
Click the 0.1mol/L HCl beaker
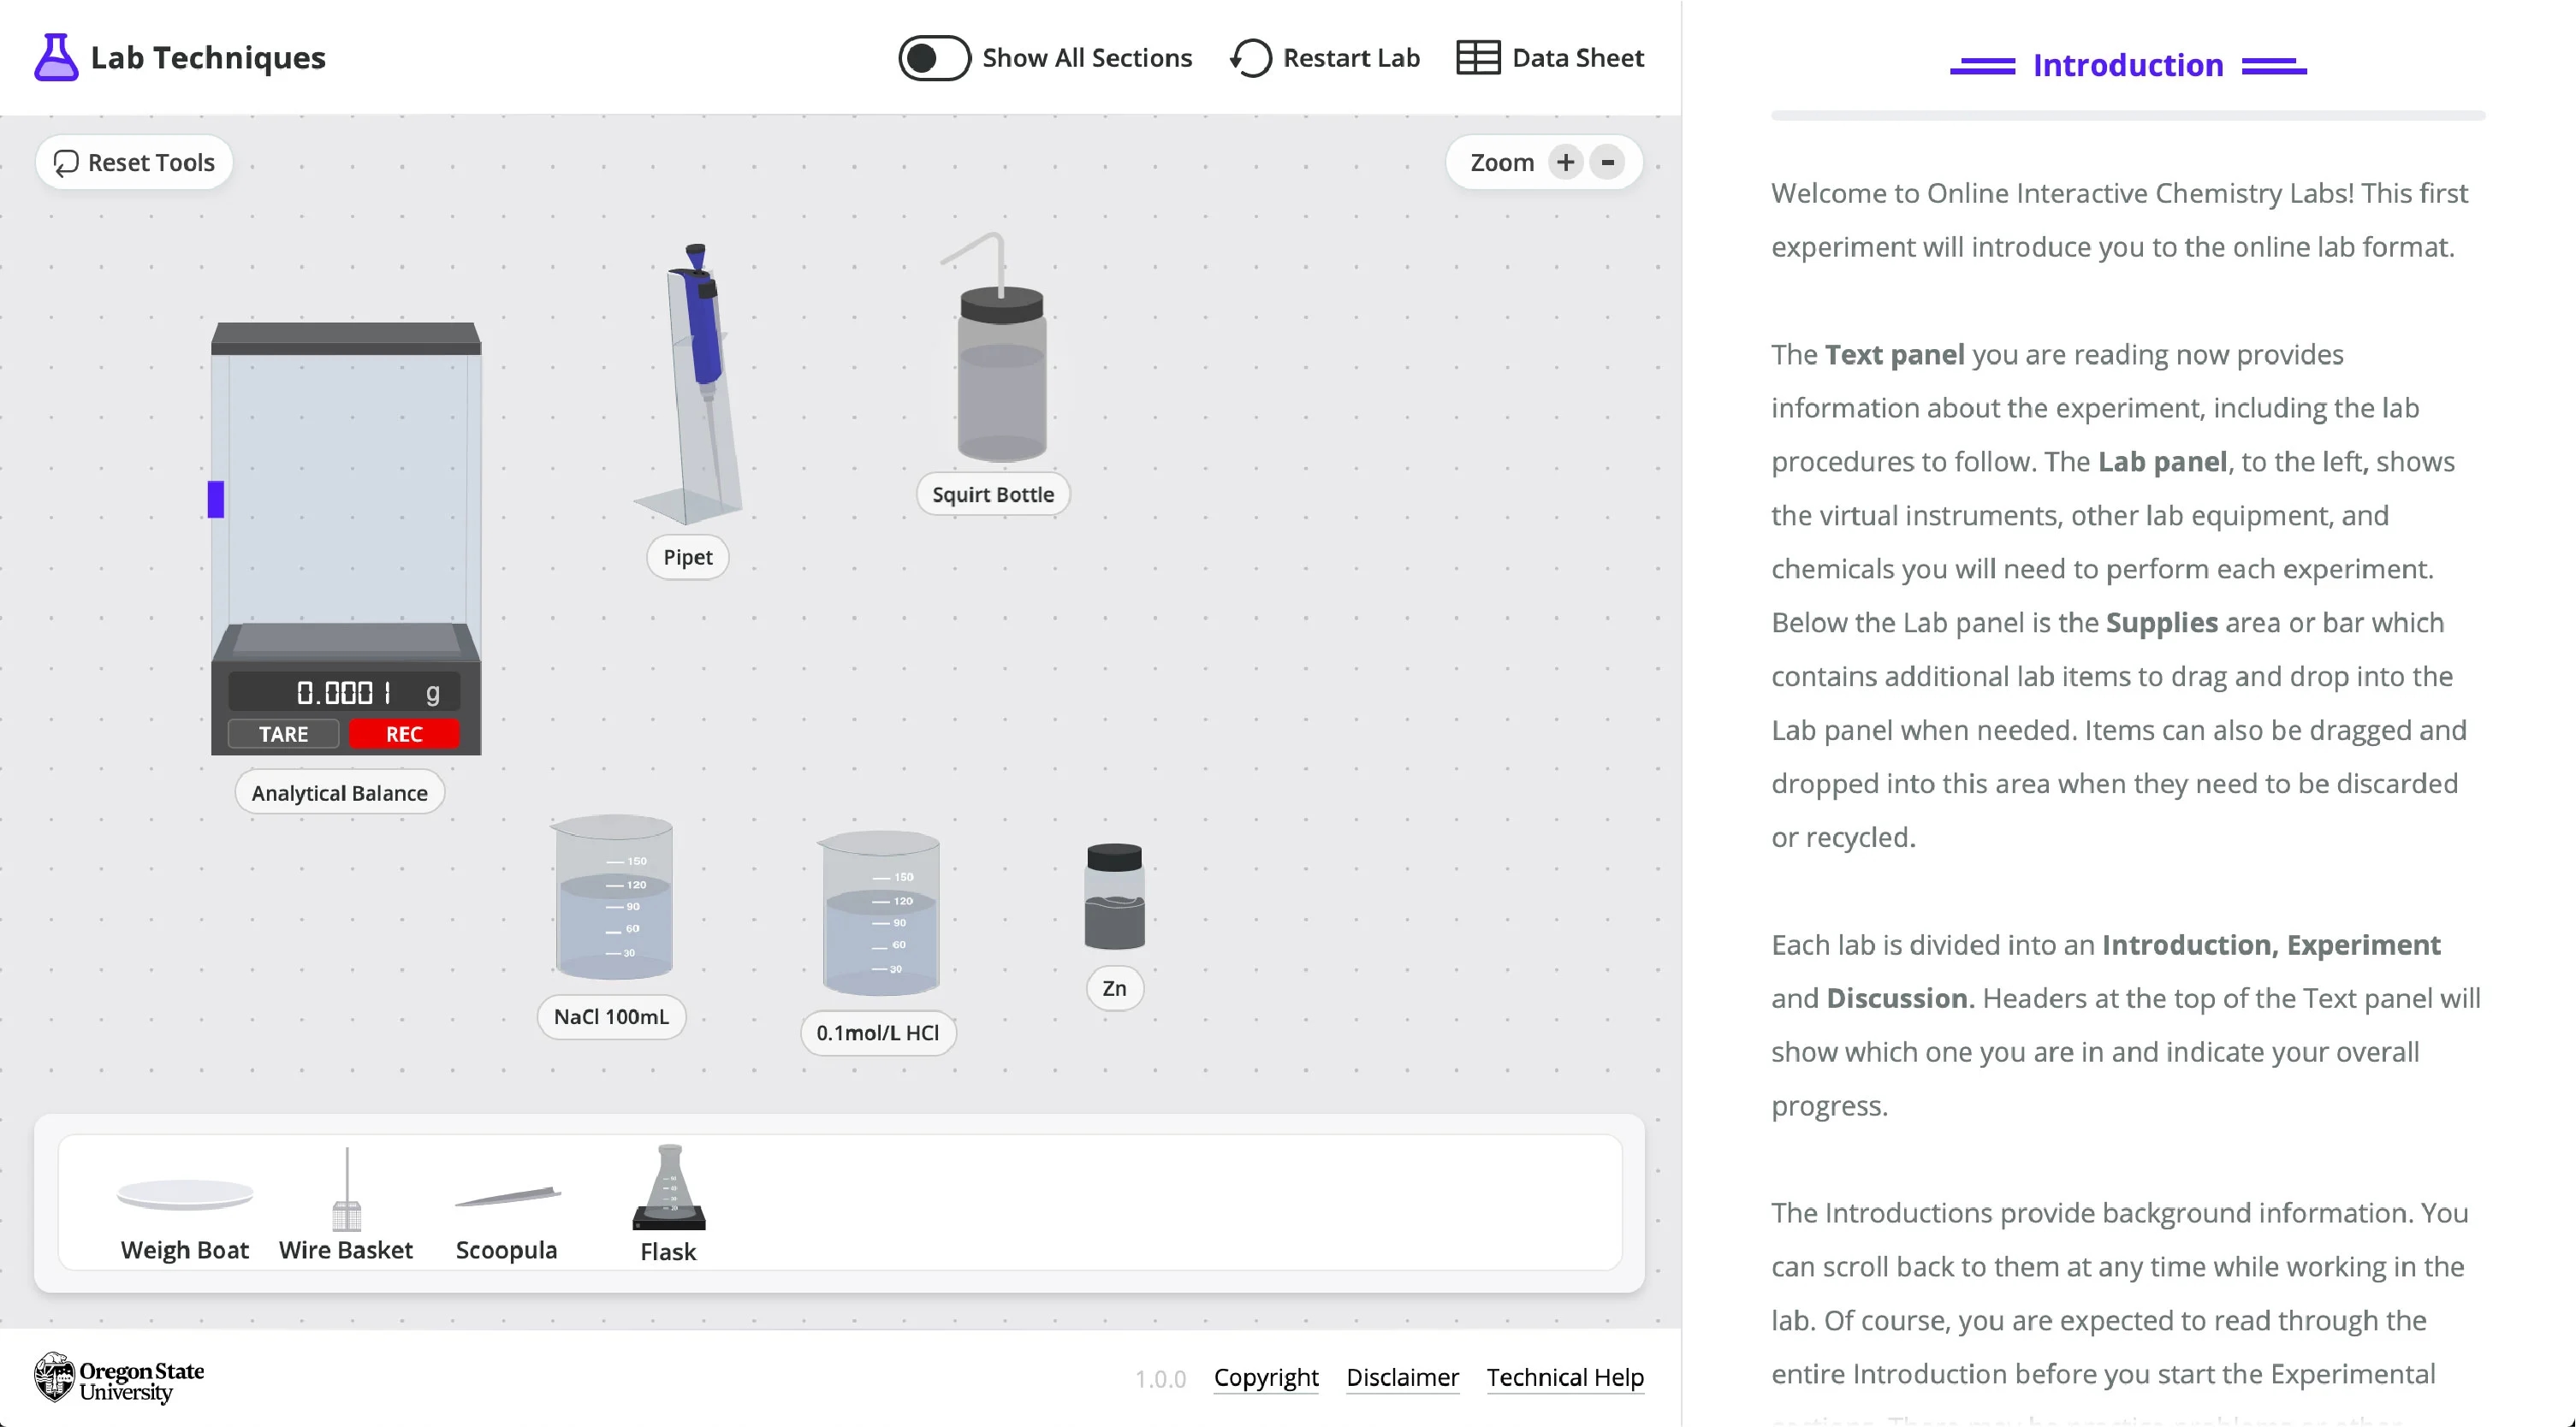point(880,913)
